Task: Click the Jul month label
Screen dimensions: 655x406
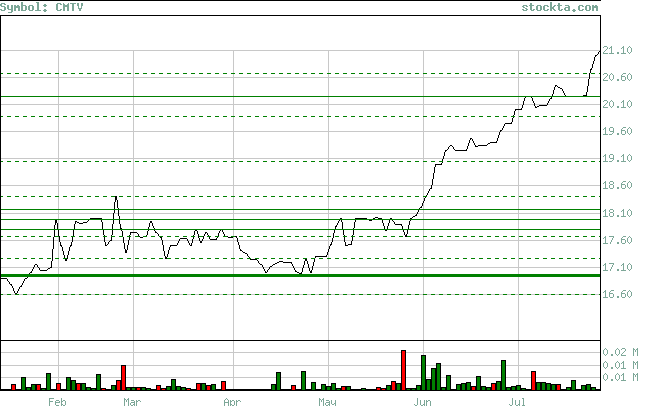Action: (x=517, y=402)
